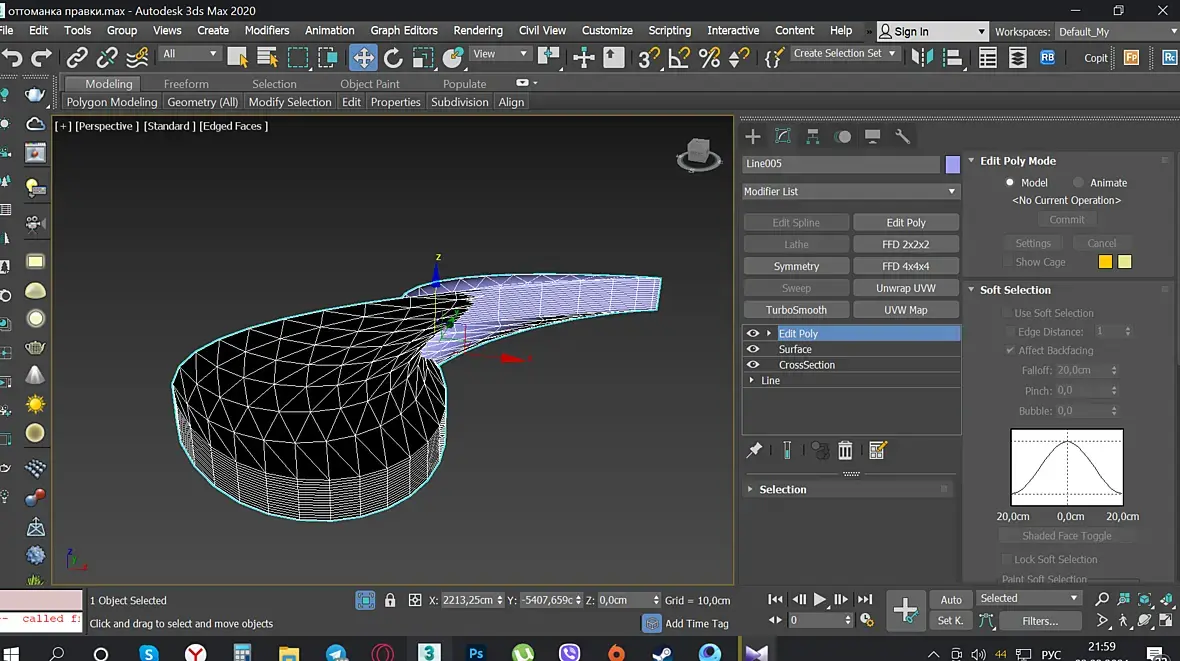
Task: Hide the Surface modifier via eye icon
Action: tap(753, 349)
